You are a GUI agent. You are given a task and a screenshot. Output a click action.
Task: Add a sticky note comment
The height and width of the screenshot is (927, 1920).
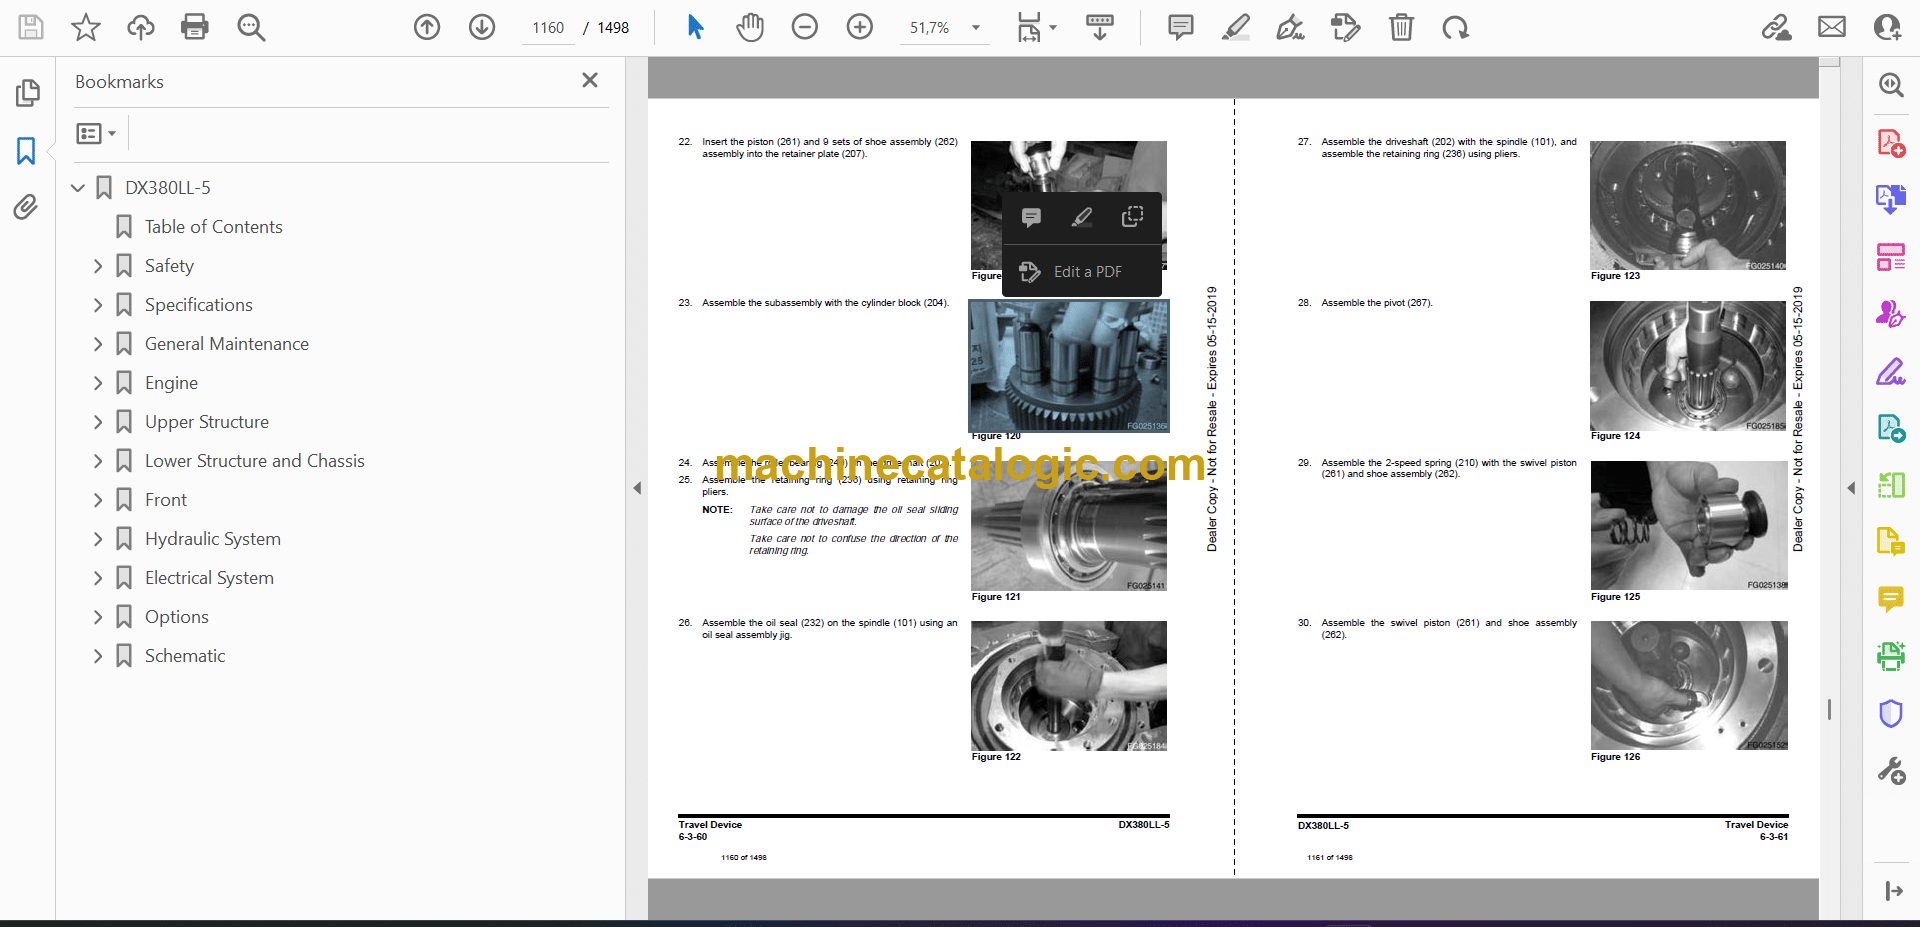[1180, 27]
